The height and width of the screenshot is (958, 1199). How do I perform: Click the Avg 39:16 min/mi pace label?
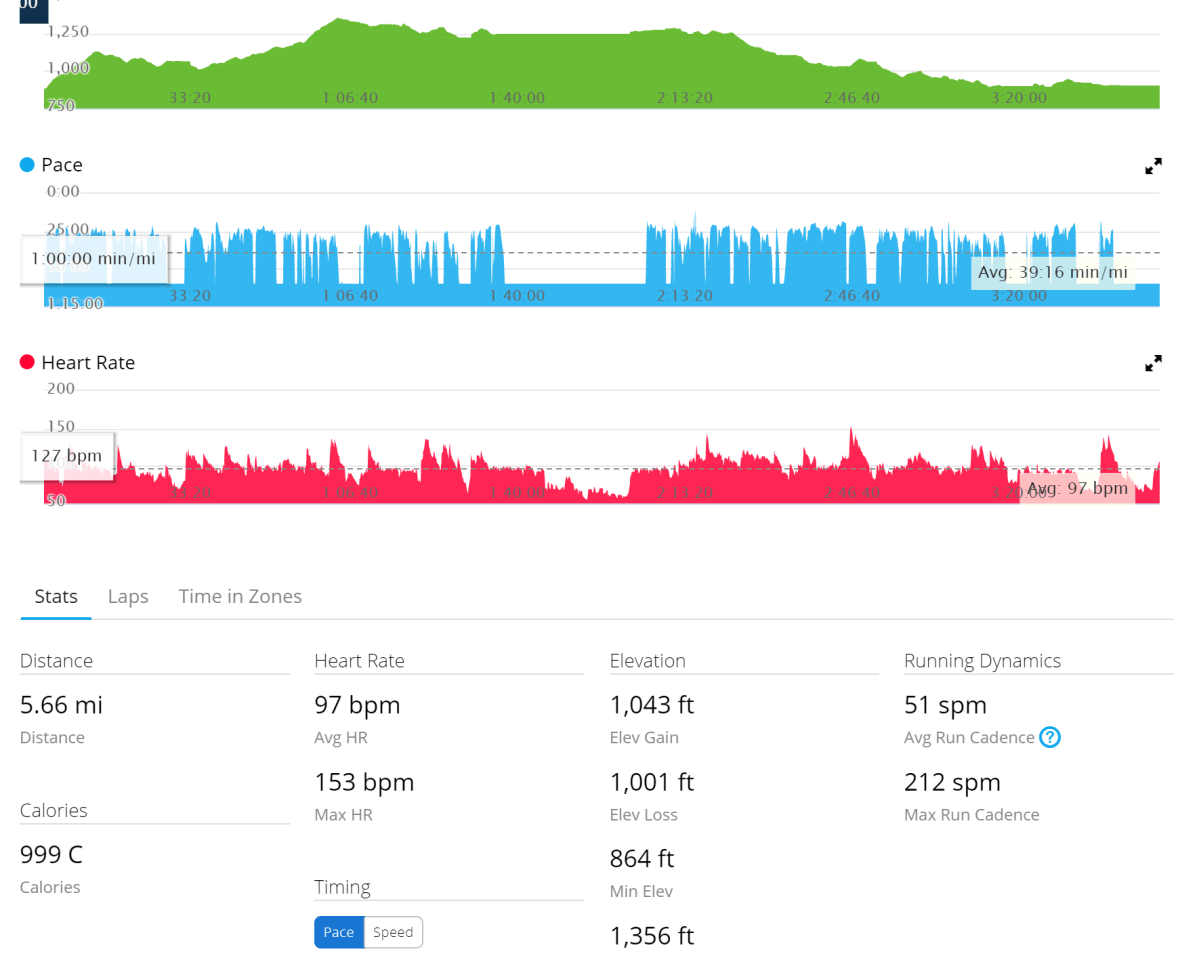[x=1052, y=272]
